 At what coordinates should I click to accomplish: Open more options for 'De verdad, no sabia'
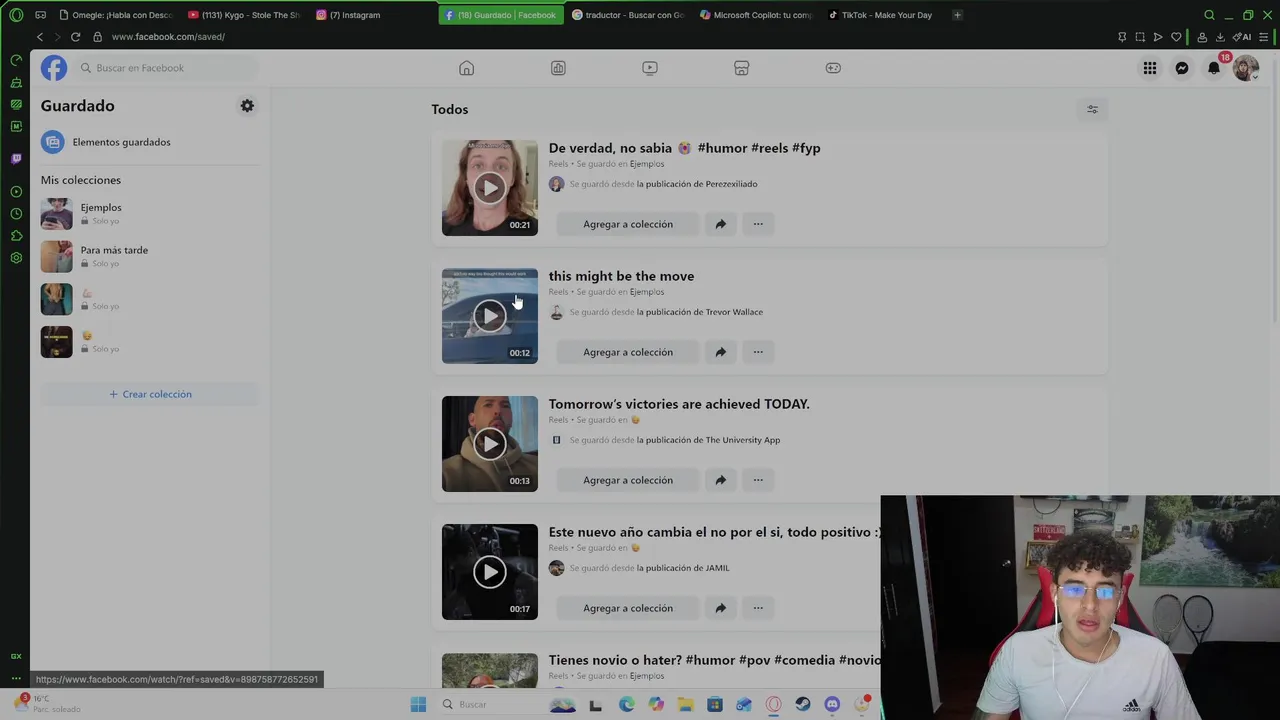[758, 224]
